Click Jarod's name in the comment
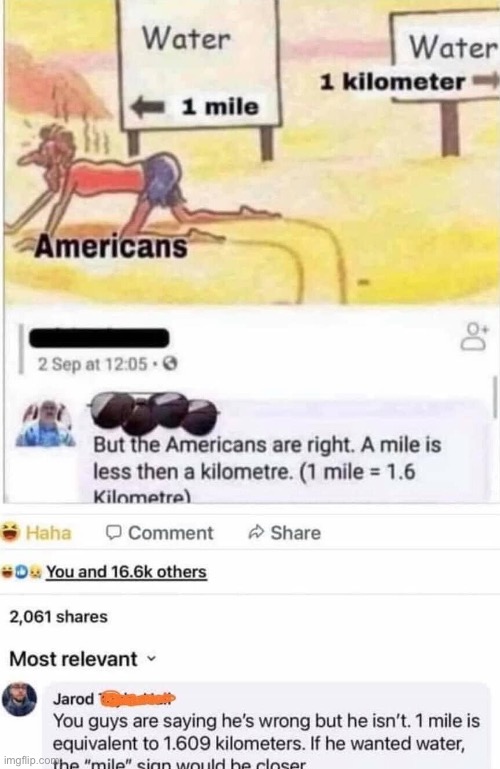 [74, 698]
